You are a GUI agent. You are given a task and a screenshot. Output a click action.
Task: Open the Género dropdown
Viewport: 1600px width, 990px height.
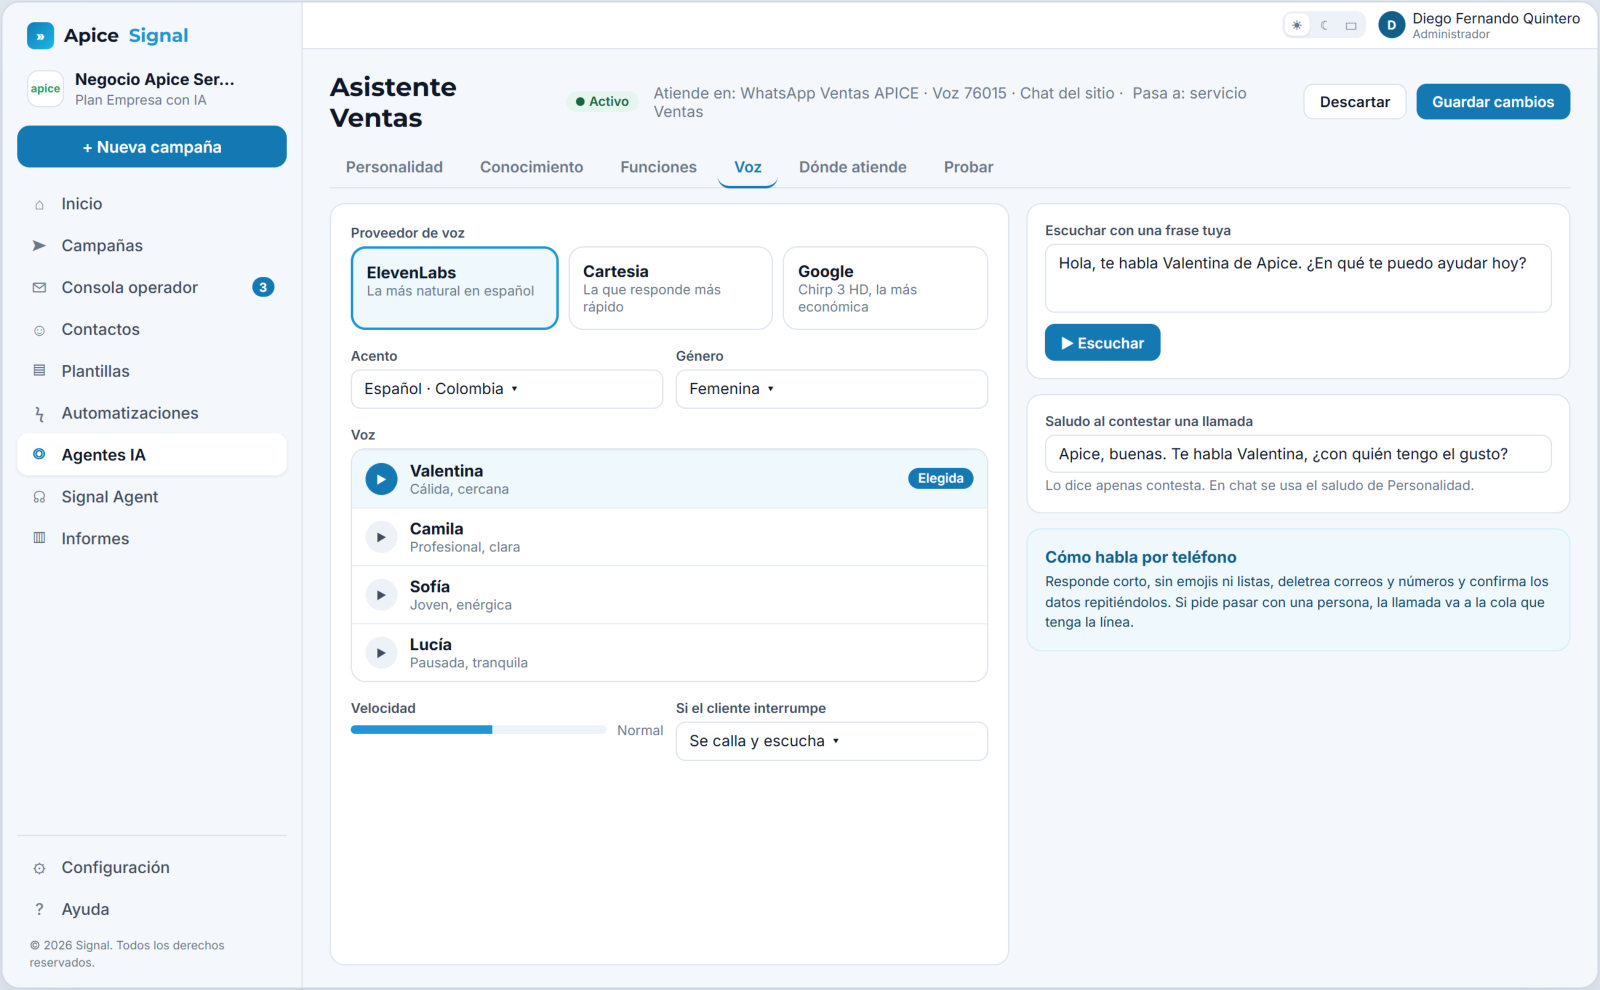(x=832, y=389)
